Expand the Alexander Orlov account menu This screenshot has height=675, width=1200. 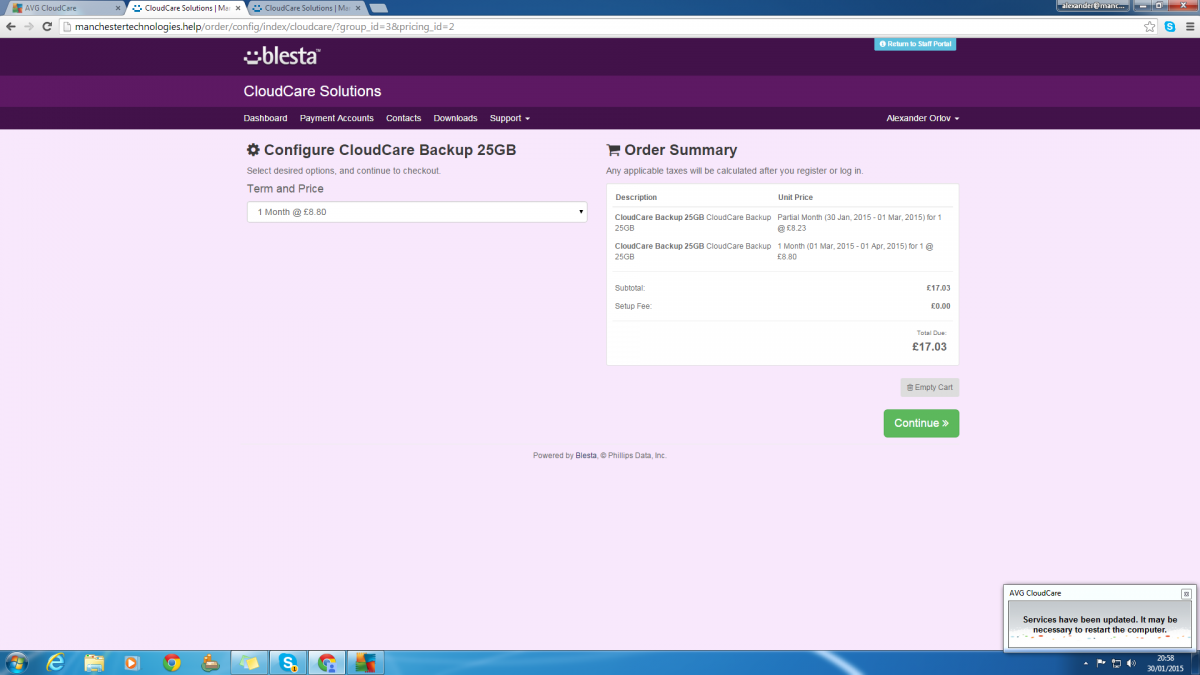click(923, 118)
